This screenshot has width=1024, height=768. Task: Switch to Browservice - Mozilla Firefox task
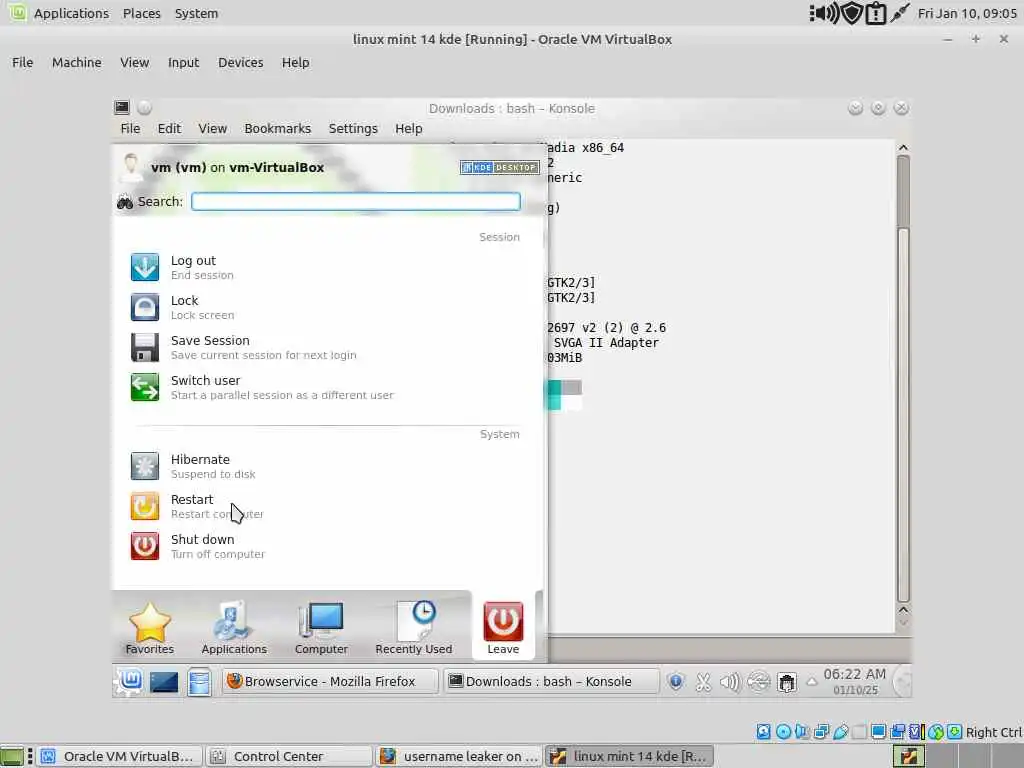pyautogui.click(x=330, y=681)
